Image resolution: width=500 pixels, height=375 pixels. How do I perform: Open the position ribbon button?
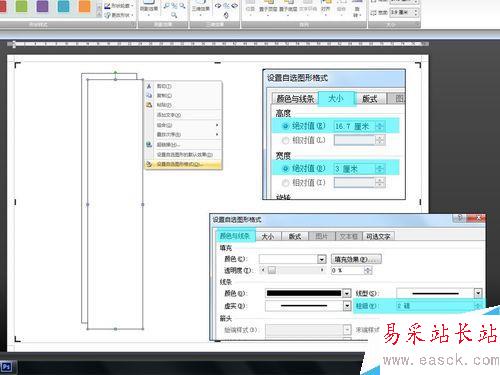point(250,7)
